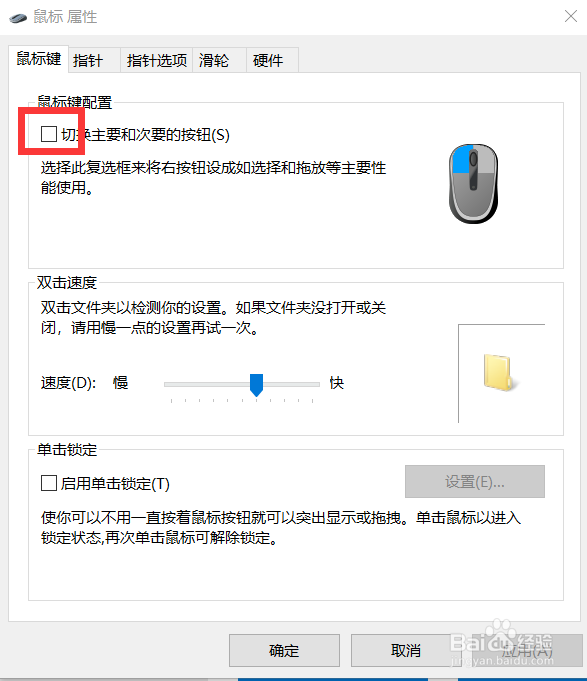
Task: Select the 鼠标键 tab
Action: point(39,59)
